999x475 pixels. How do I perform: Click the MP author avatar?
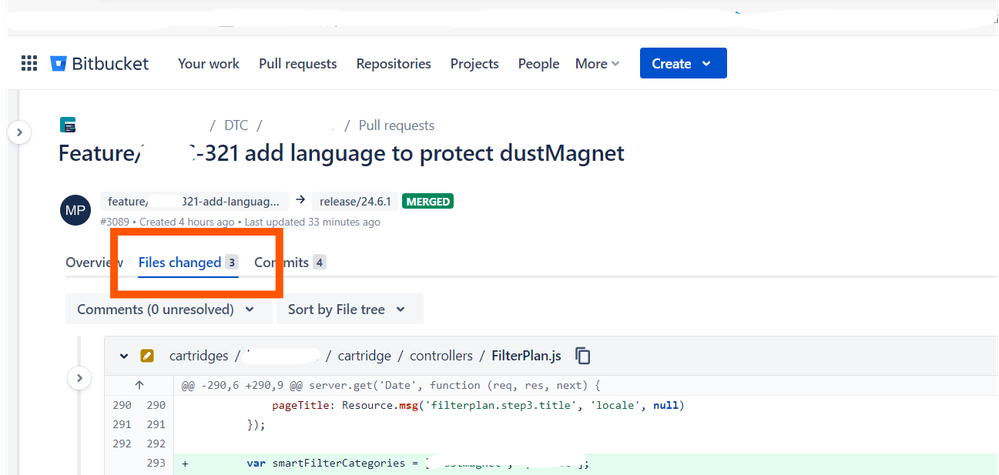tap(75, 210)
